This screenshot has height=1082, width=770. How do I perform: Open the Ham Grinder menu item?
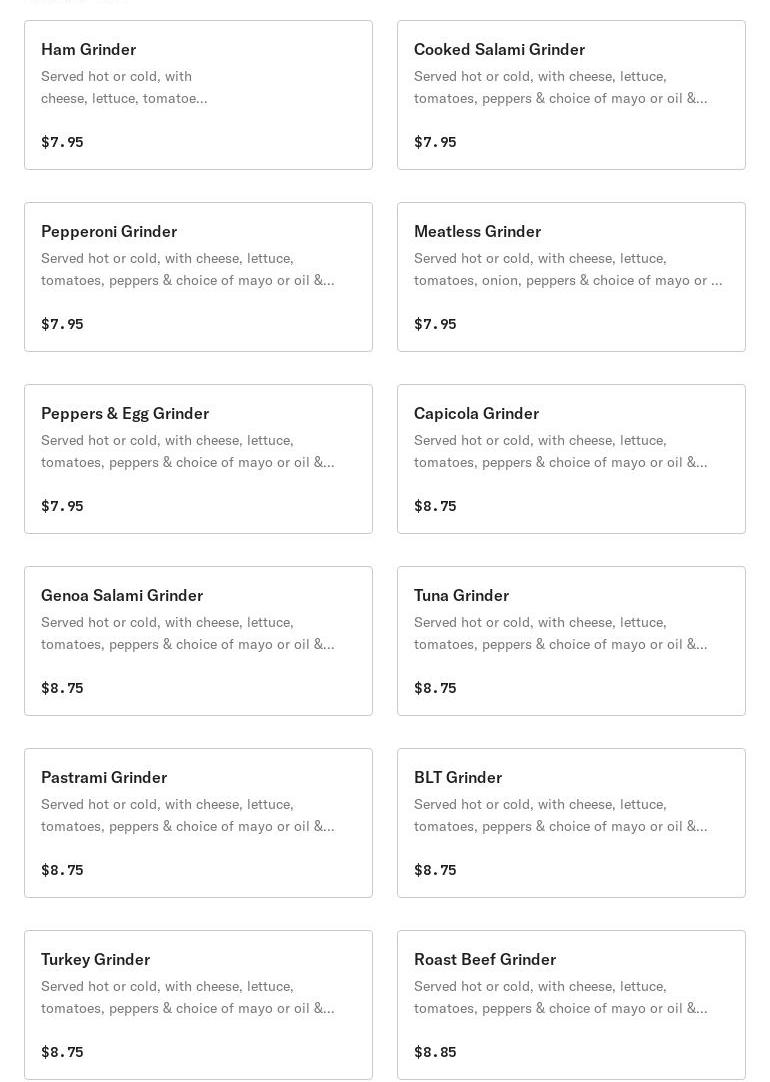coord(198,95)
